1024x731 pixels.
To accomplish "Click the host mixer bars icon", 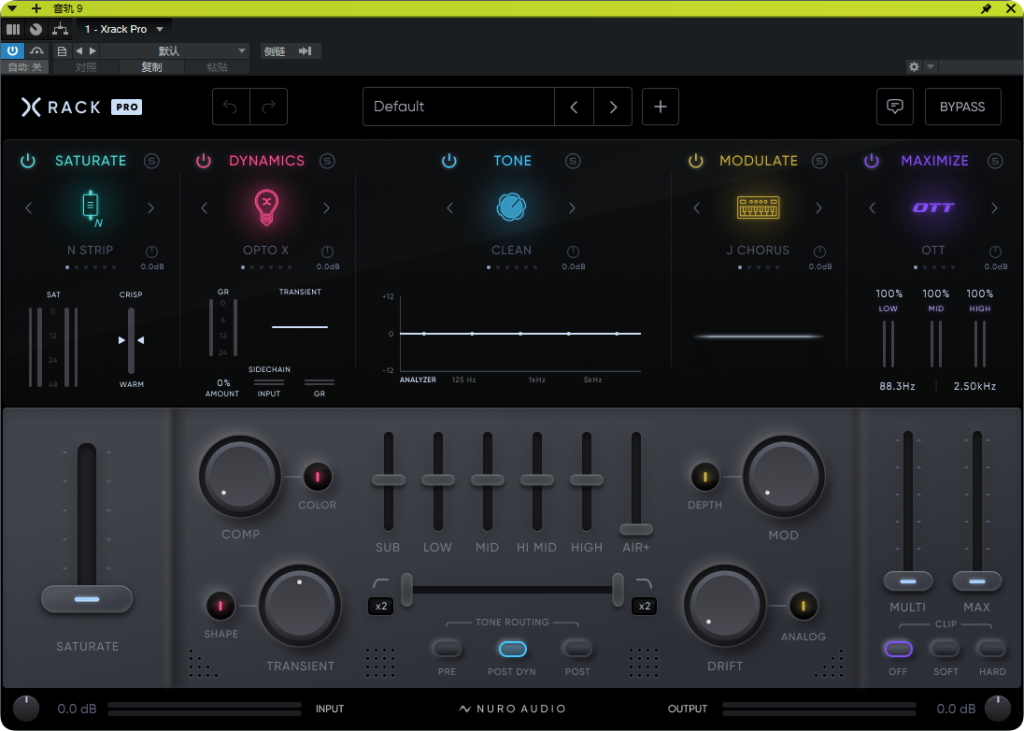I will pos(13,29).
